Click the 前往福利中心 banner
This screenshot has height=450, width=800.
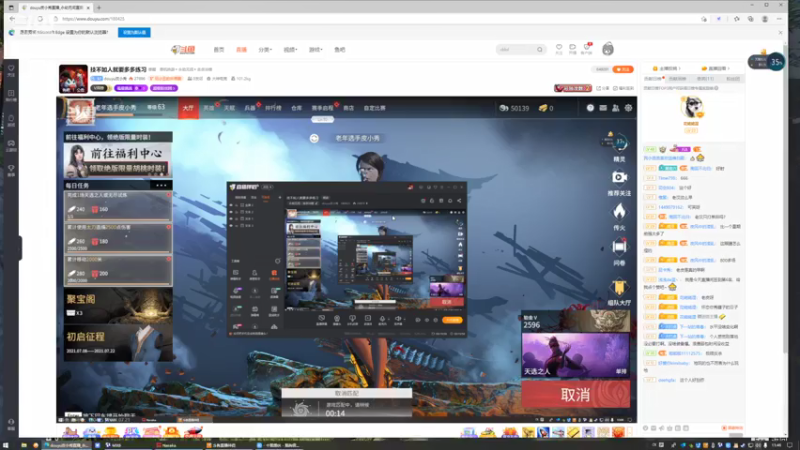(x=118, y=160)
